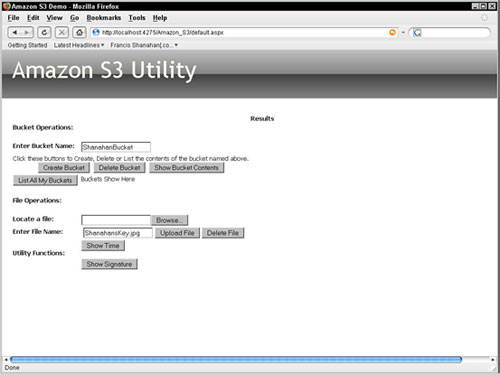Click the site icon before the URL
Image resolution: width=500 pixels, height=375 pixels.
click(96, 32)
